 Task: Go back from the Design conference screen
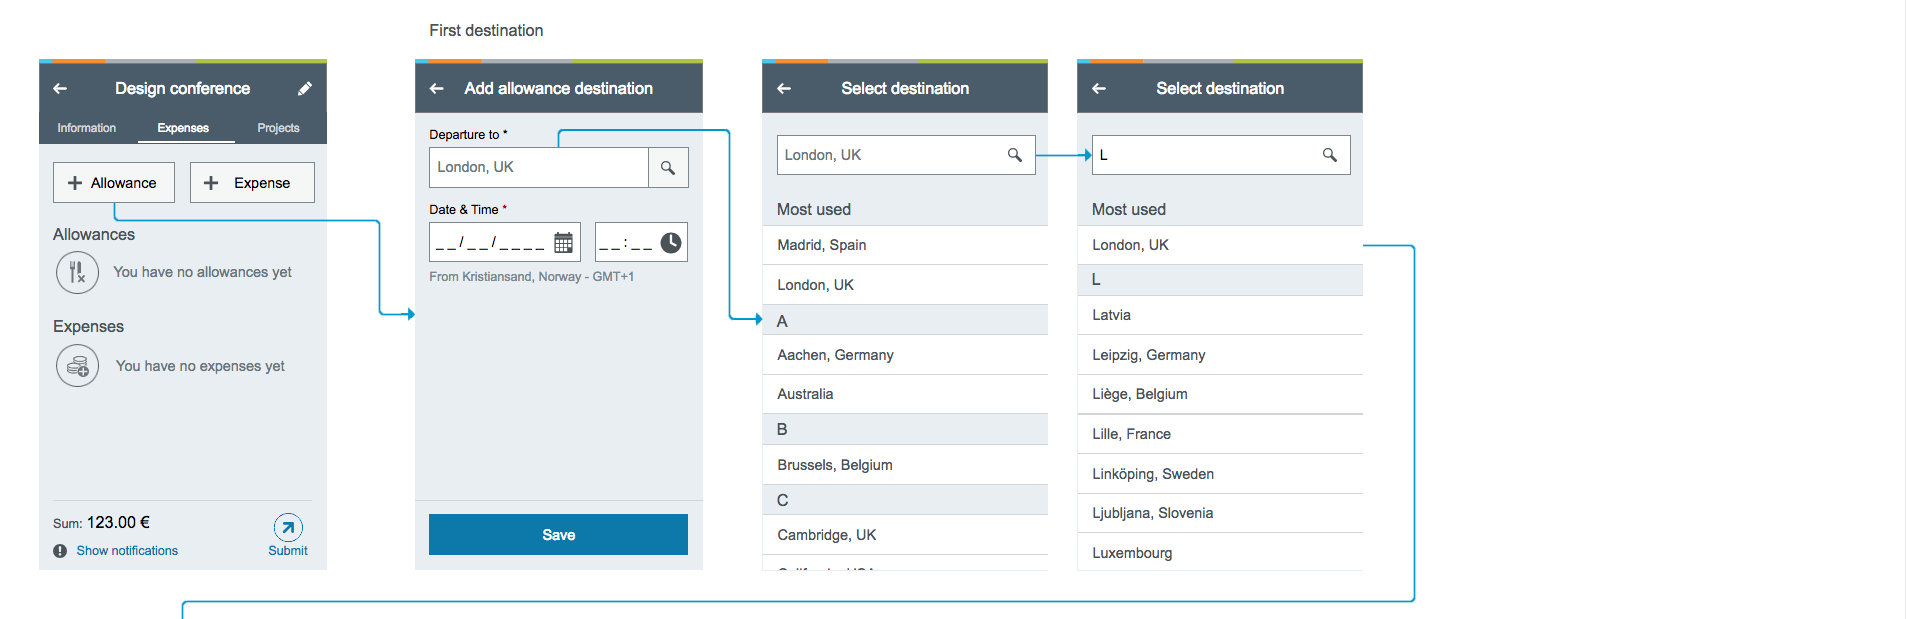coord(60,89)
